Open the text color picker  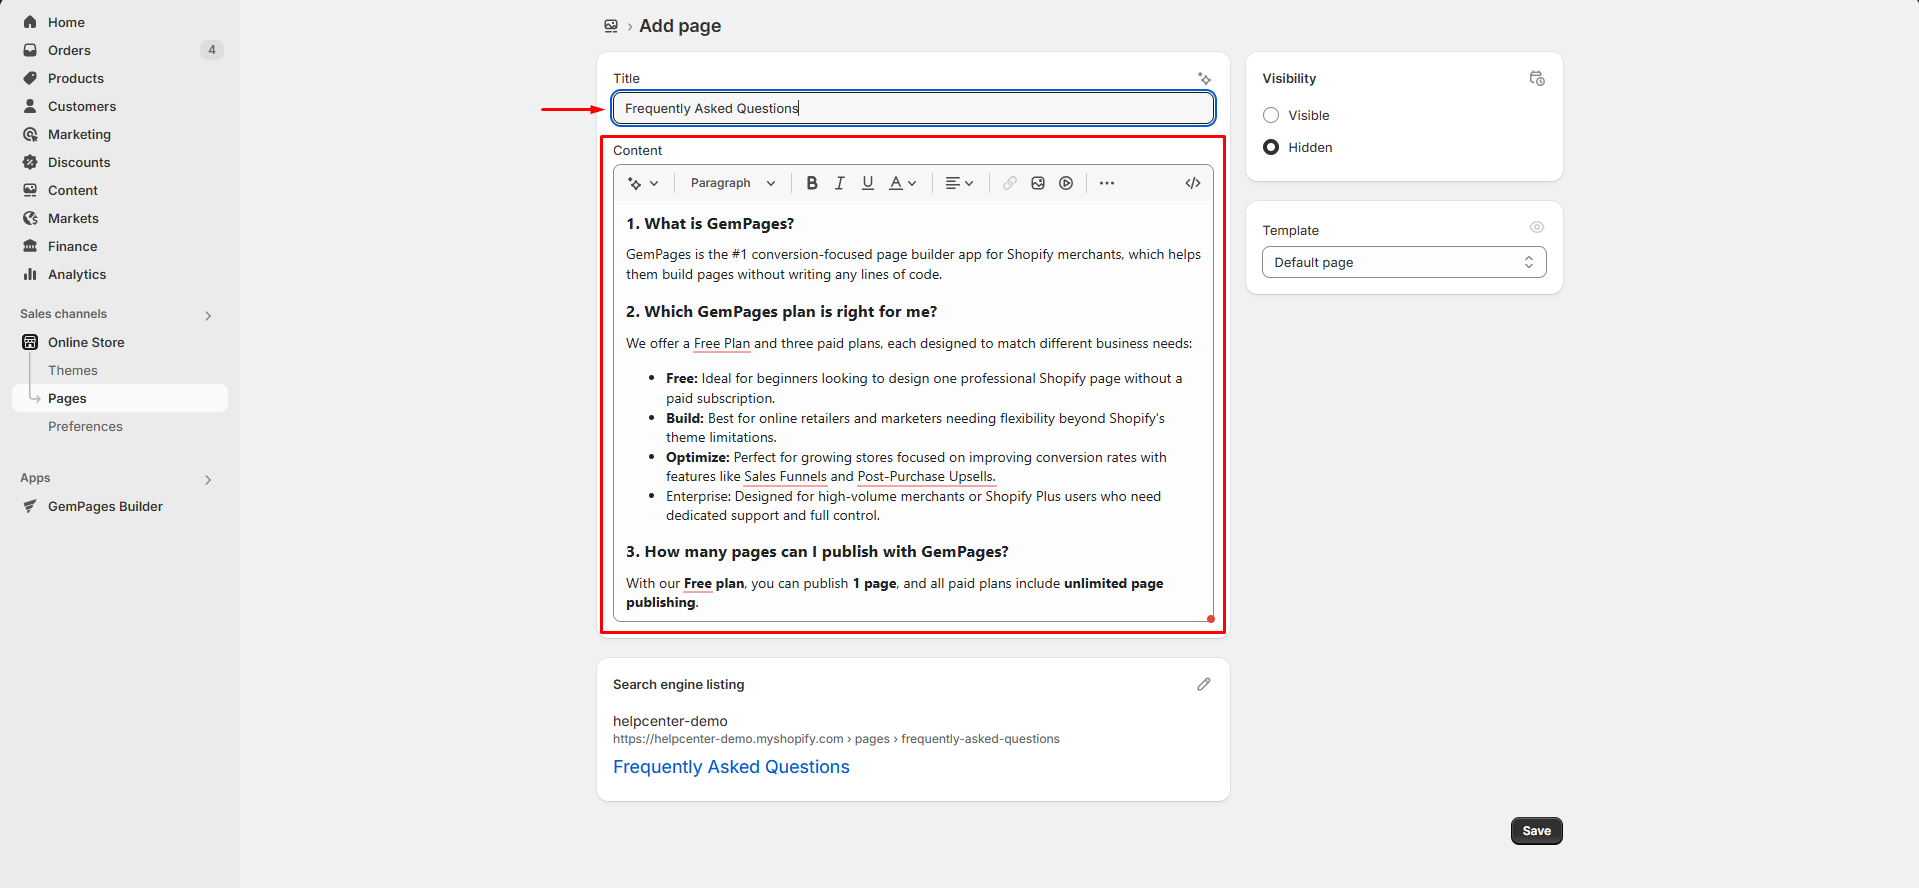tap(903, 183)
